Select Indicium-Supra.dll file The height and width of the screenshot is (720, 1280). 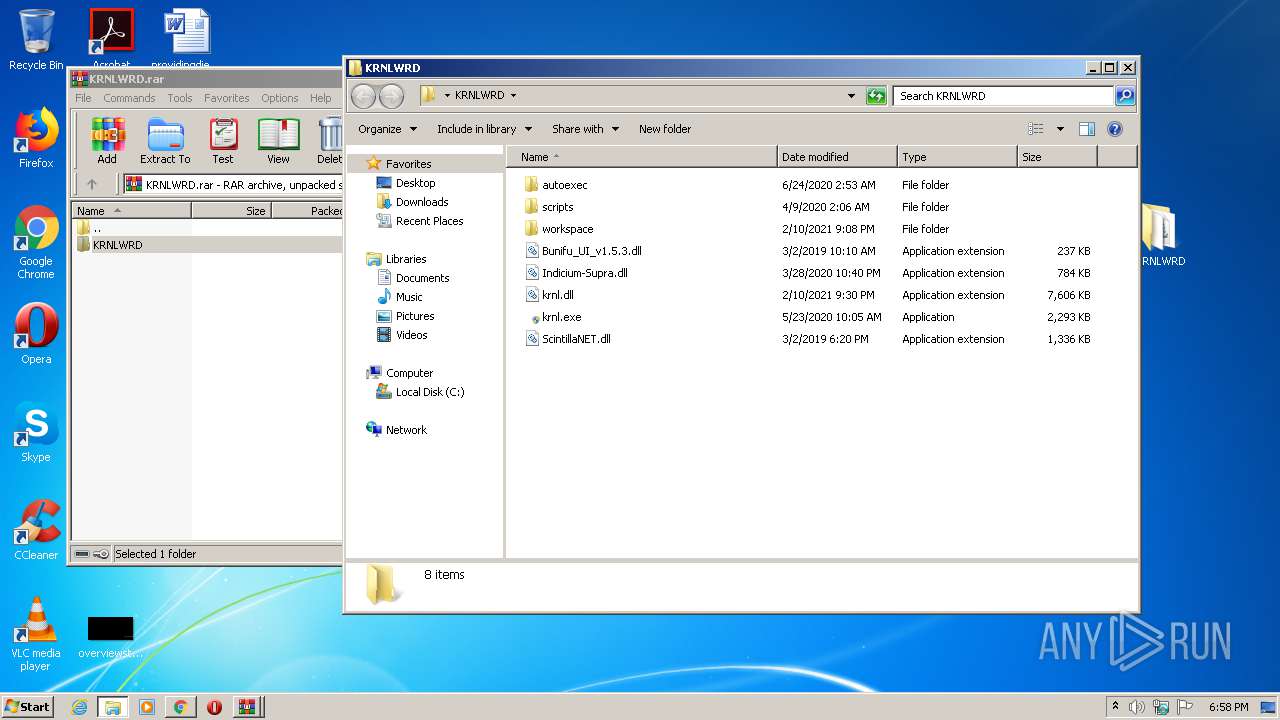584,273
